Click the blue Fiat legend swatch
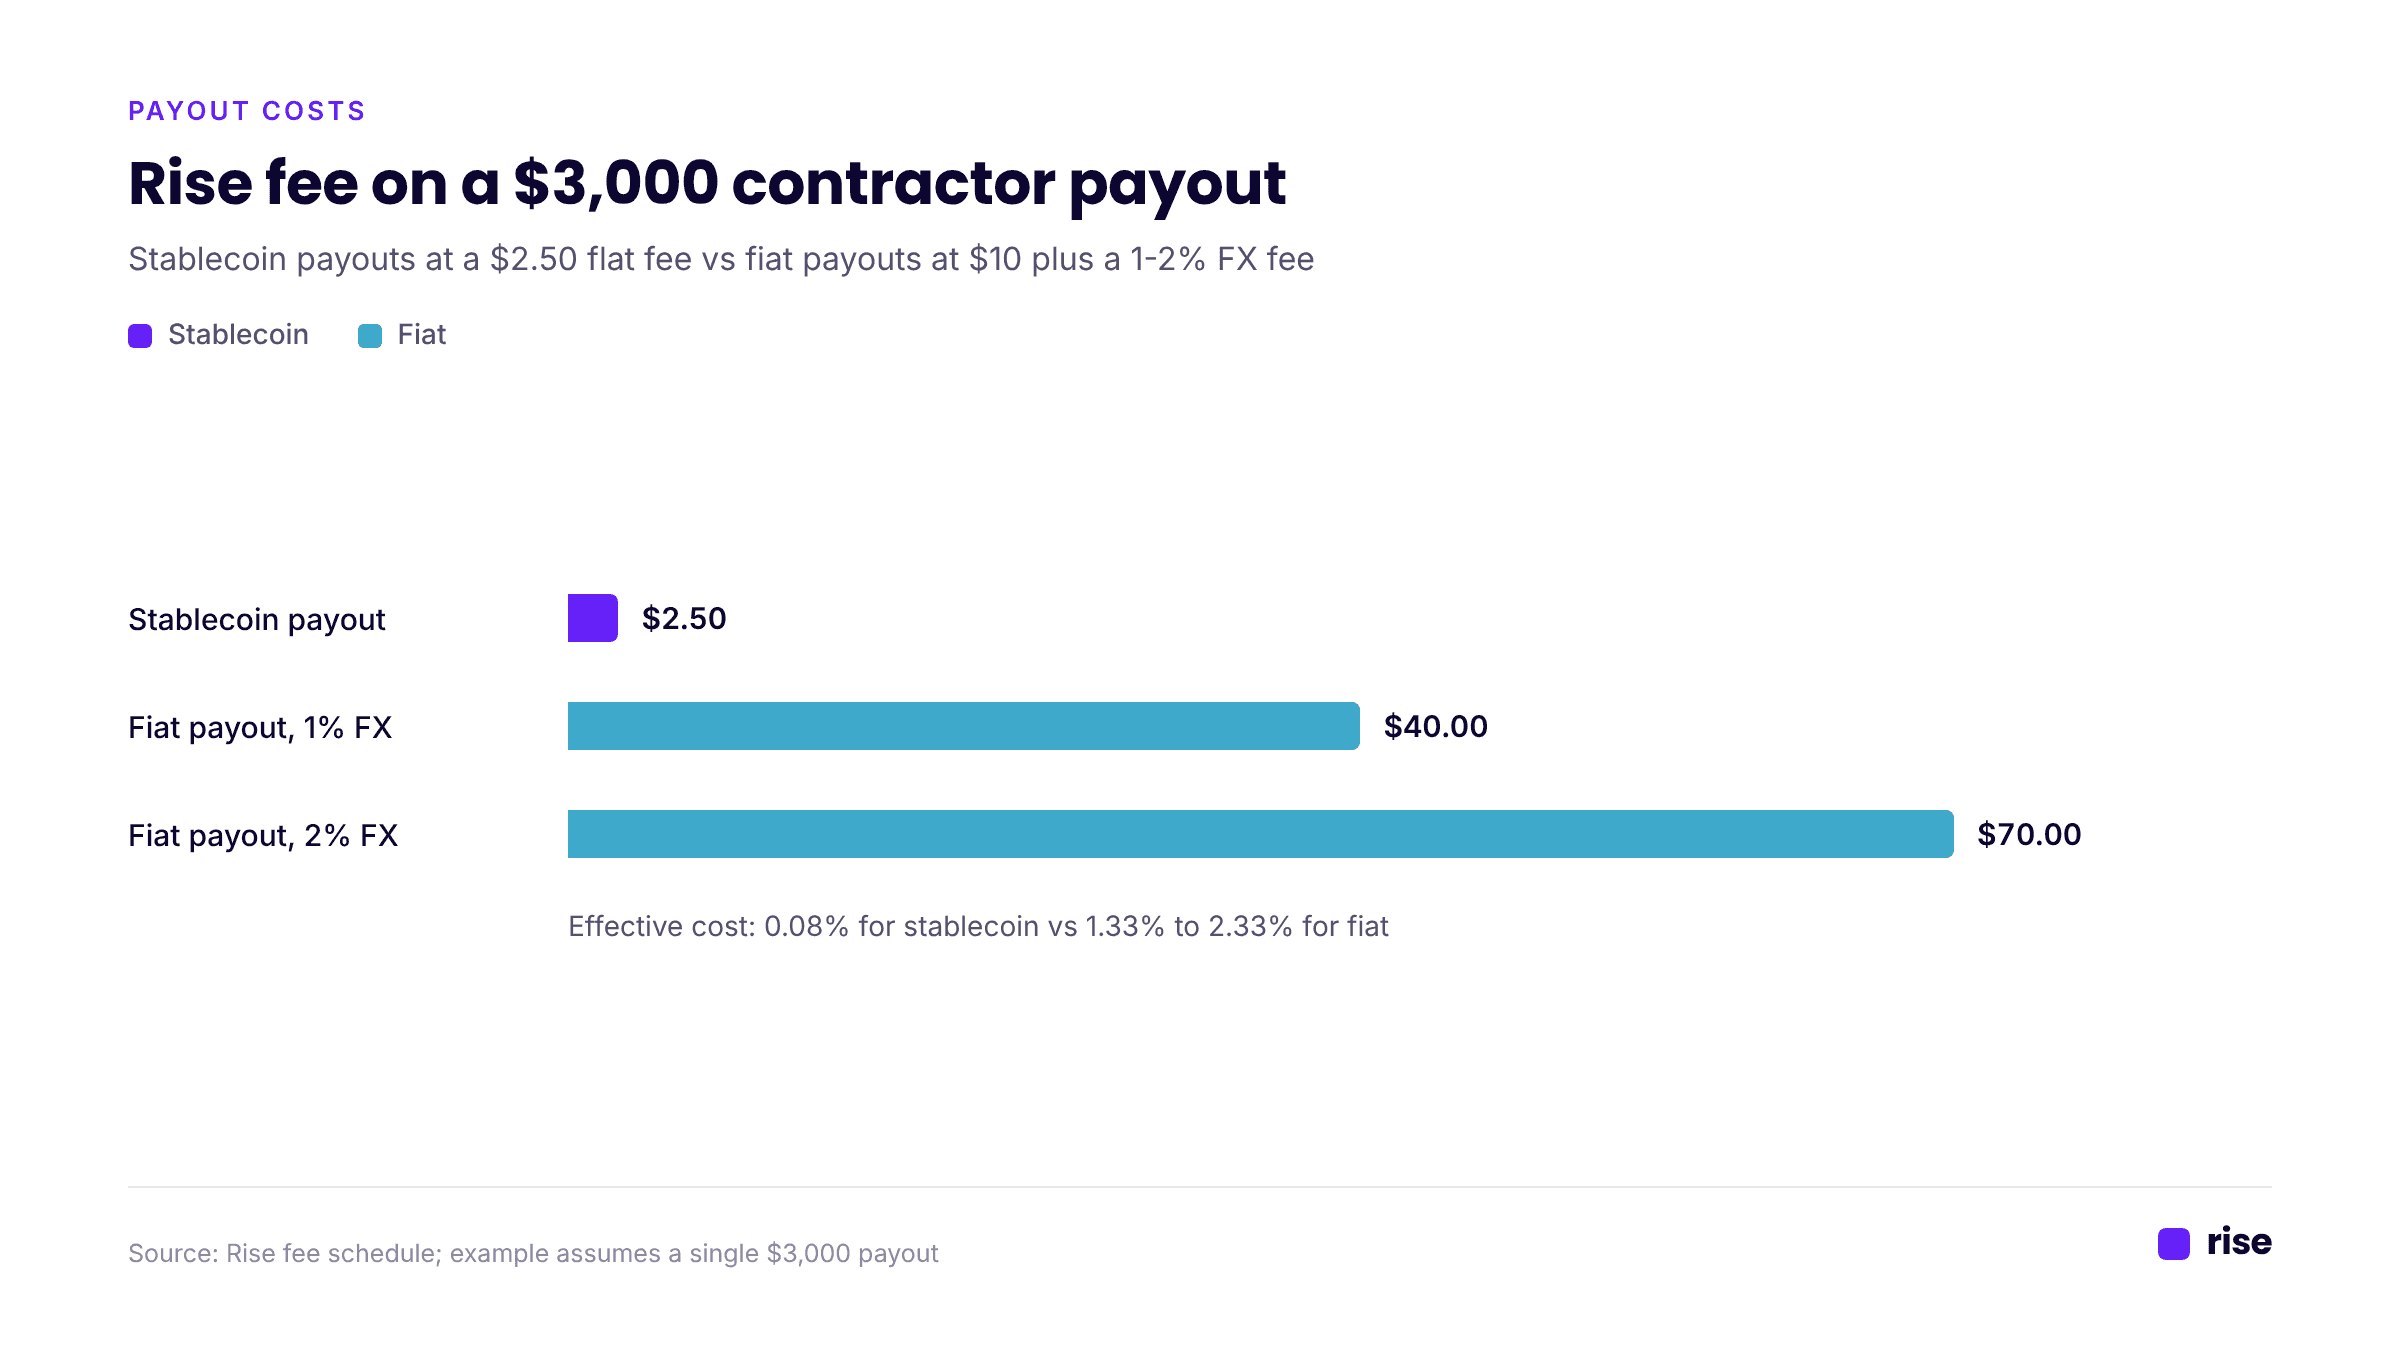Image resolution: width=2400 pixels, height=1350 pixels. 370,336
